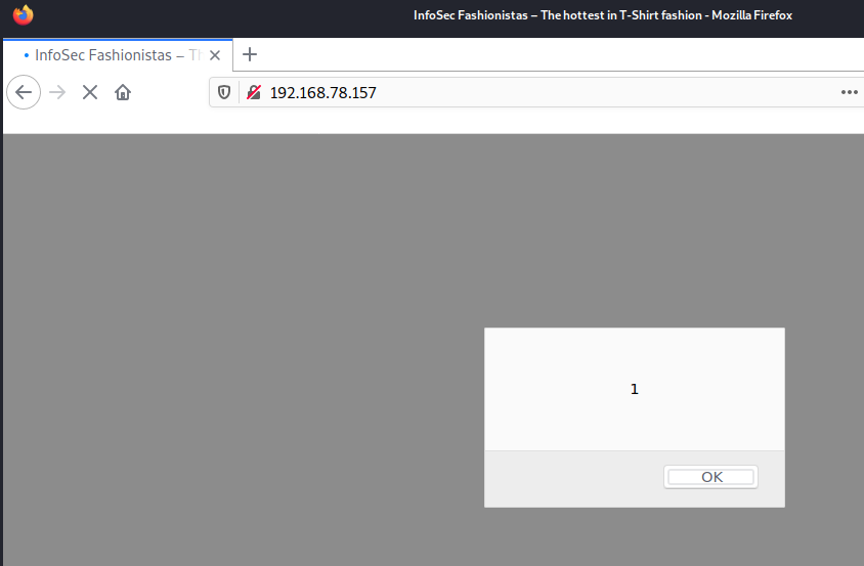The height and width of the screenshot is (566, 864).
Task: Click the window title "InfoSec Fashionistas – The hottest in T-Shirt fashion"
Action: pyautogui.click(x=558, y=15)
